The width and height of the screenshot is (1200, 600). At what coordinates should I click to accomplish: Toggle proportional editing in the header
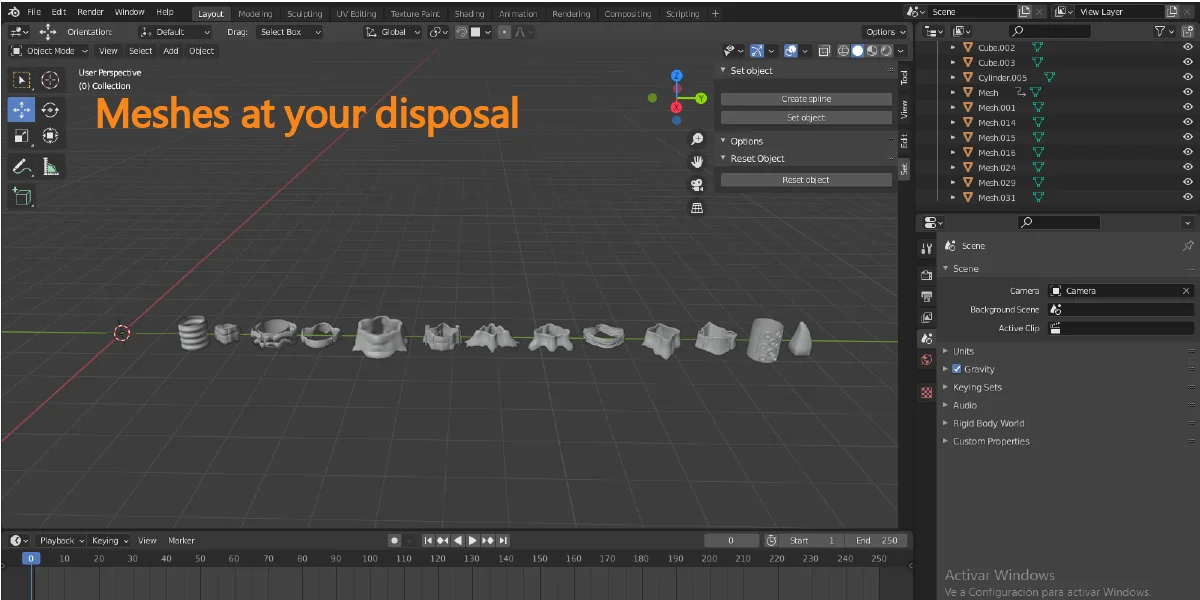tap(505, 32)
